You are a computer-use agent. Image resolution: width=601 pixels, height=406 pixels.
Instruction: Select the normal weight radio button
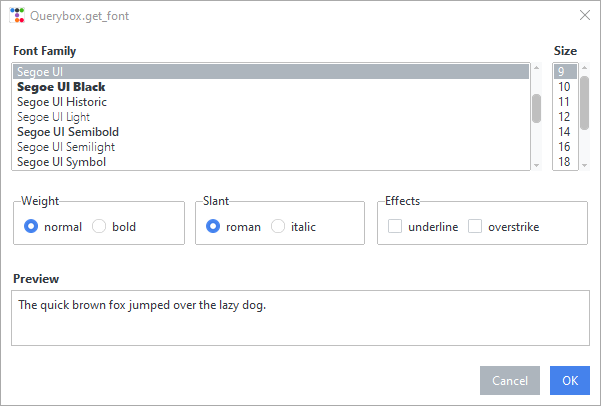click(x=31, y=226)
